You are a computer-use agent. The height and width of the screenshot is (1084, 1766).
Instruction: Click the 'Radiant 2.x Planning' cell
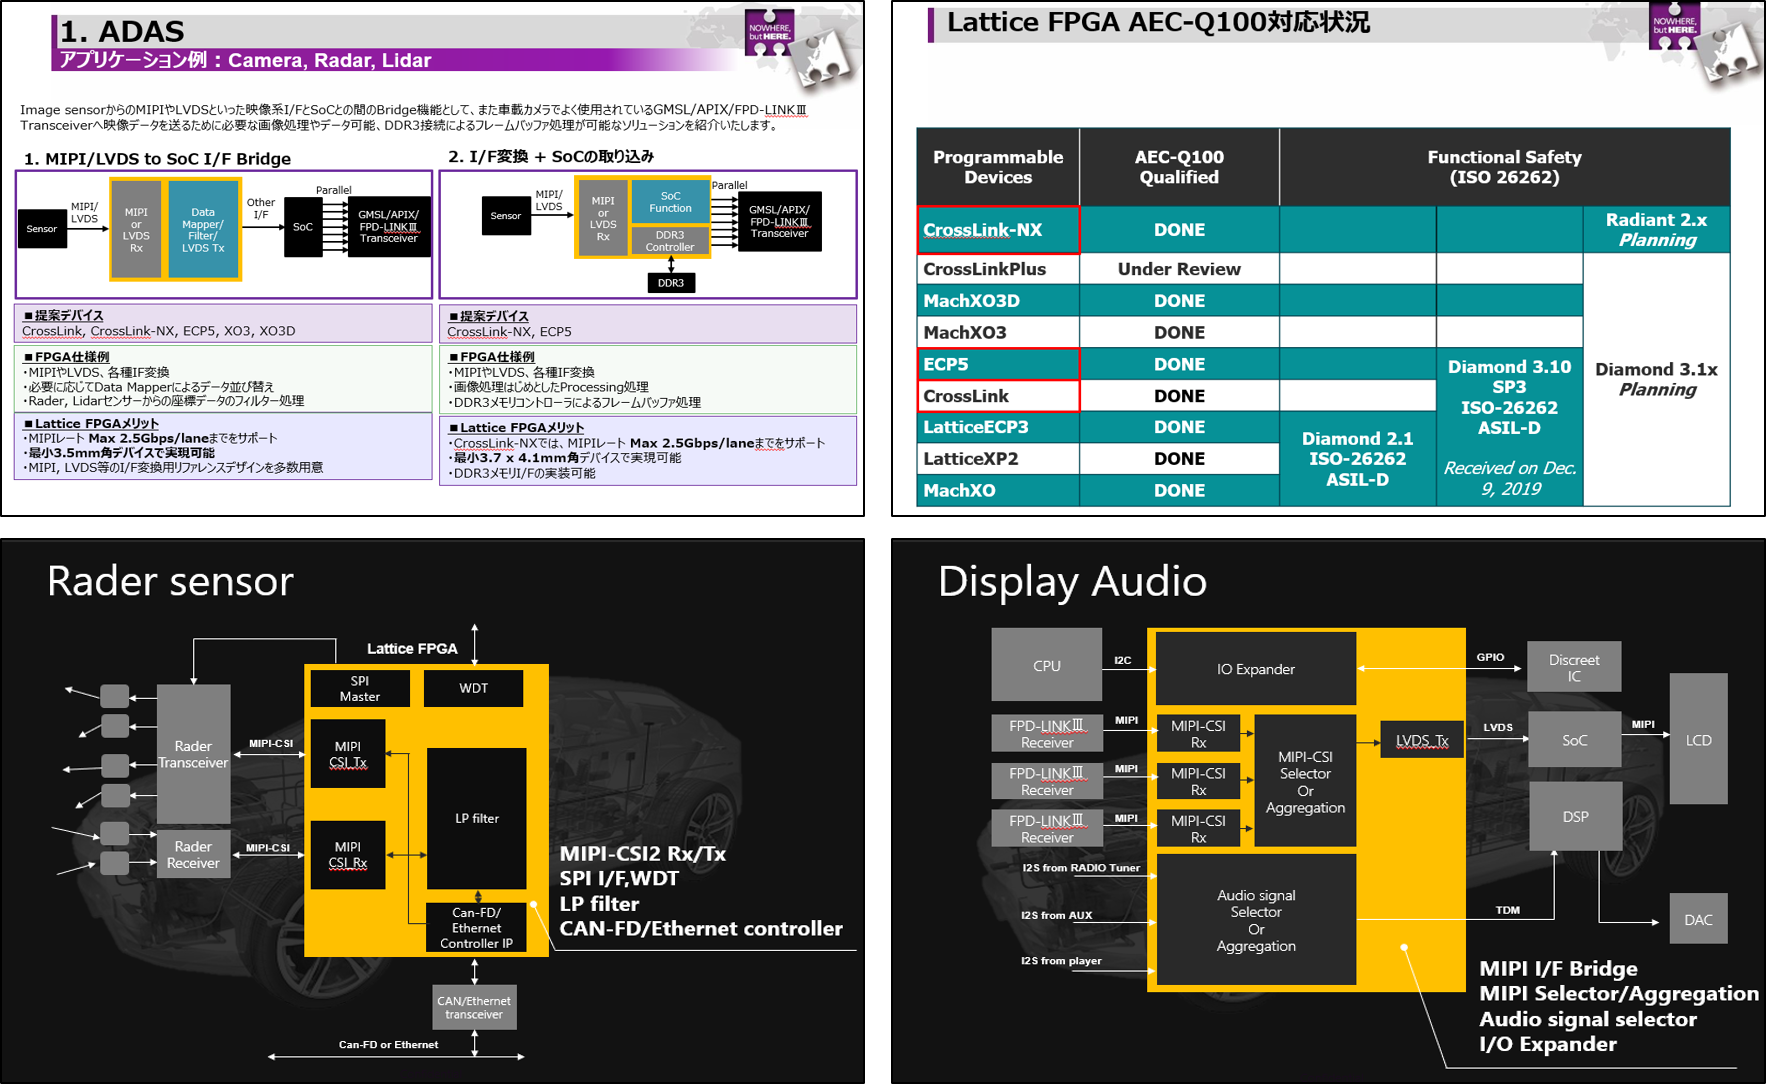[x=1656, y=230]
